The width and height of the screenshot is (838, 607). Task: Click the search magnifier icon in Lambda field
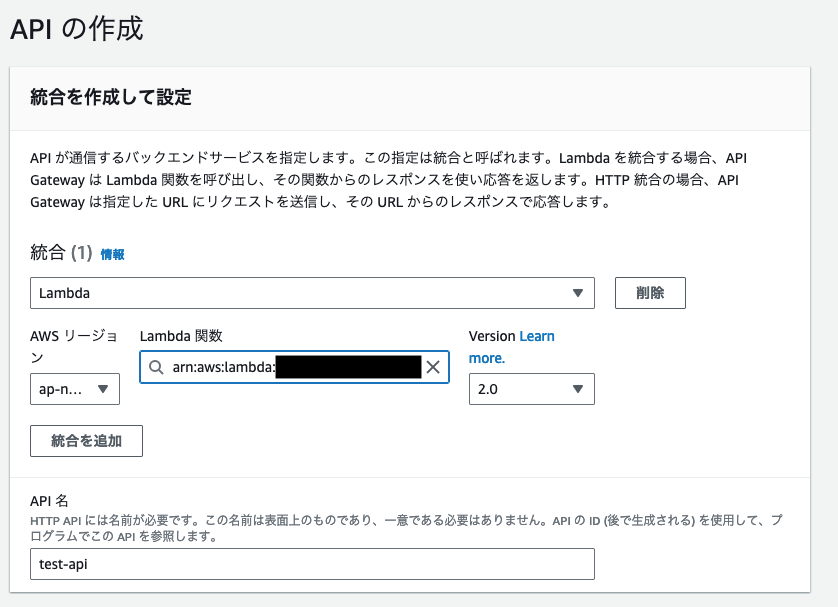point(156,367)
